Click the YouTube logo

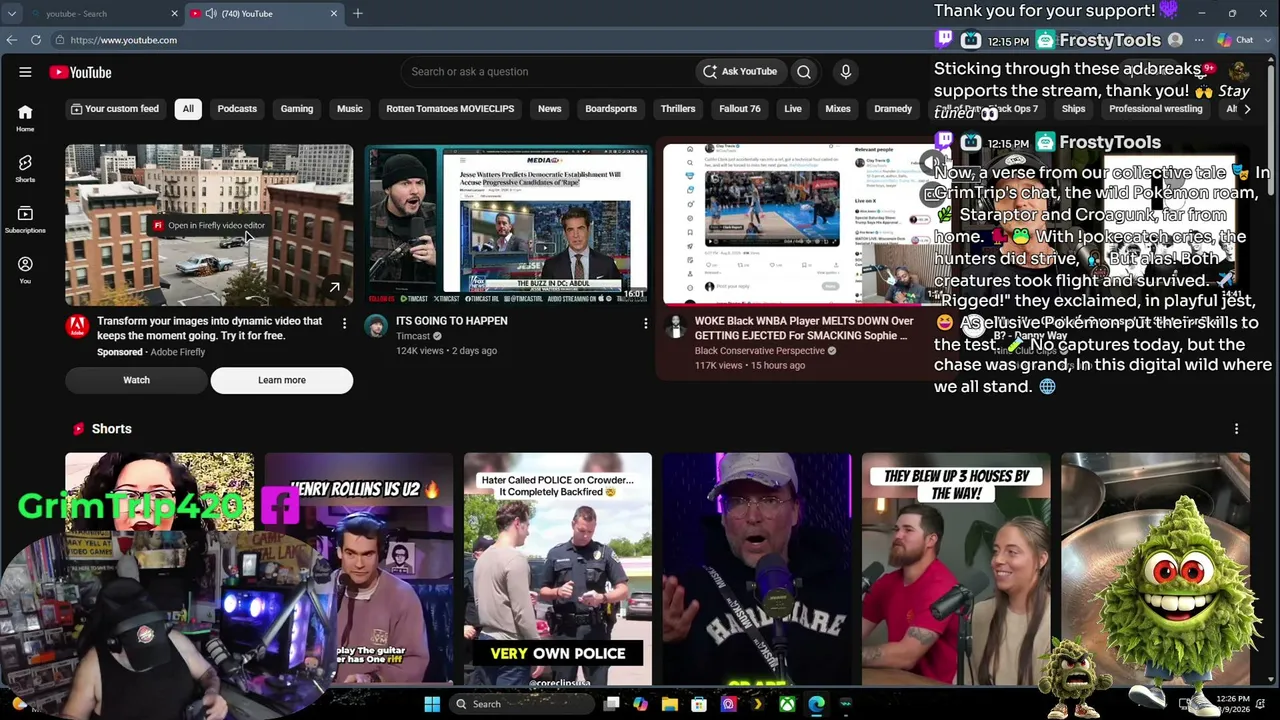pos(80,72)
